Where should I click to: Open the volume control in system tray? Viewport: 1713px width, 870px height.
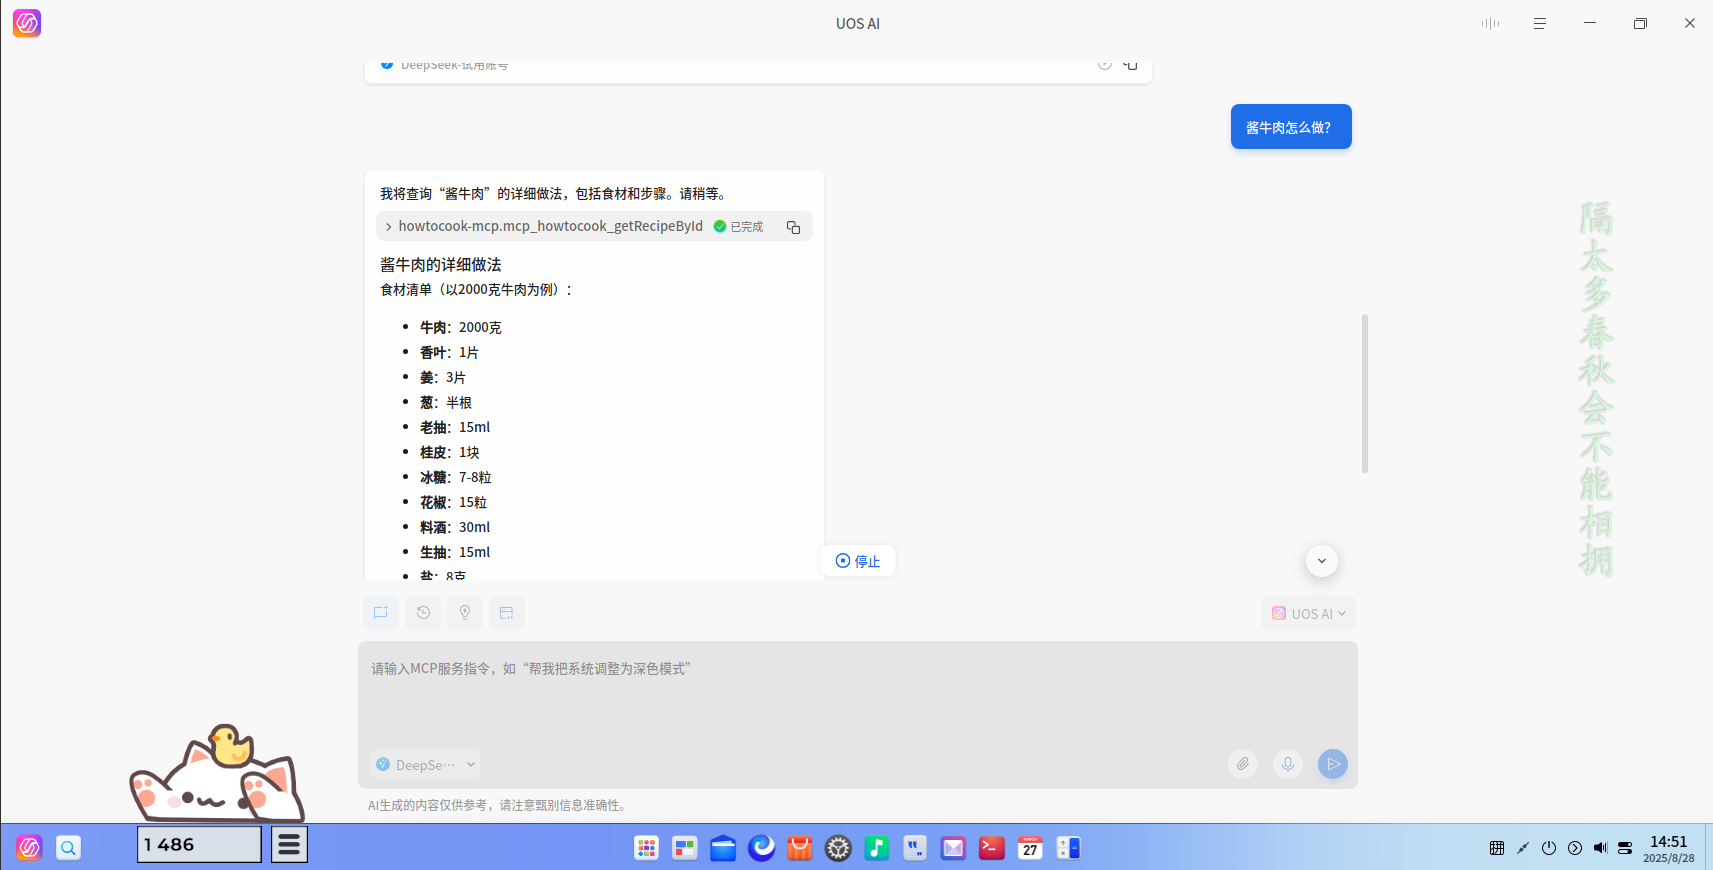pyautogui.click(x=1600, y=848)
